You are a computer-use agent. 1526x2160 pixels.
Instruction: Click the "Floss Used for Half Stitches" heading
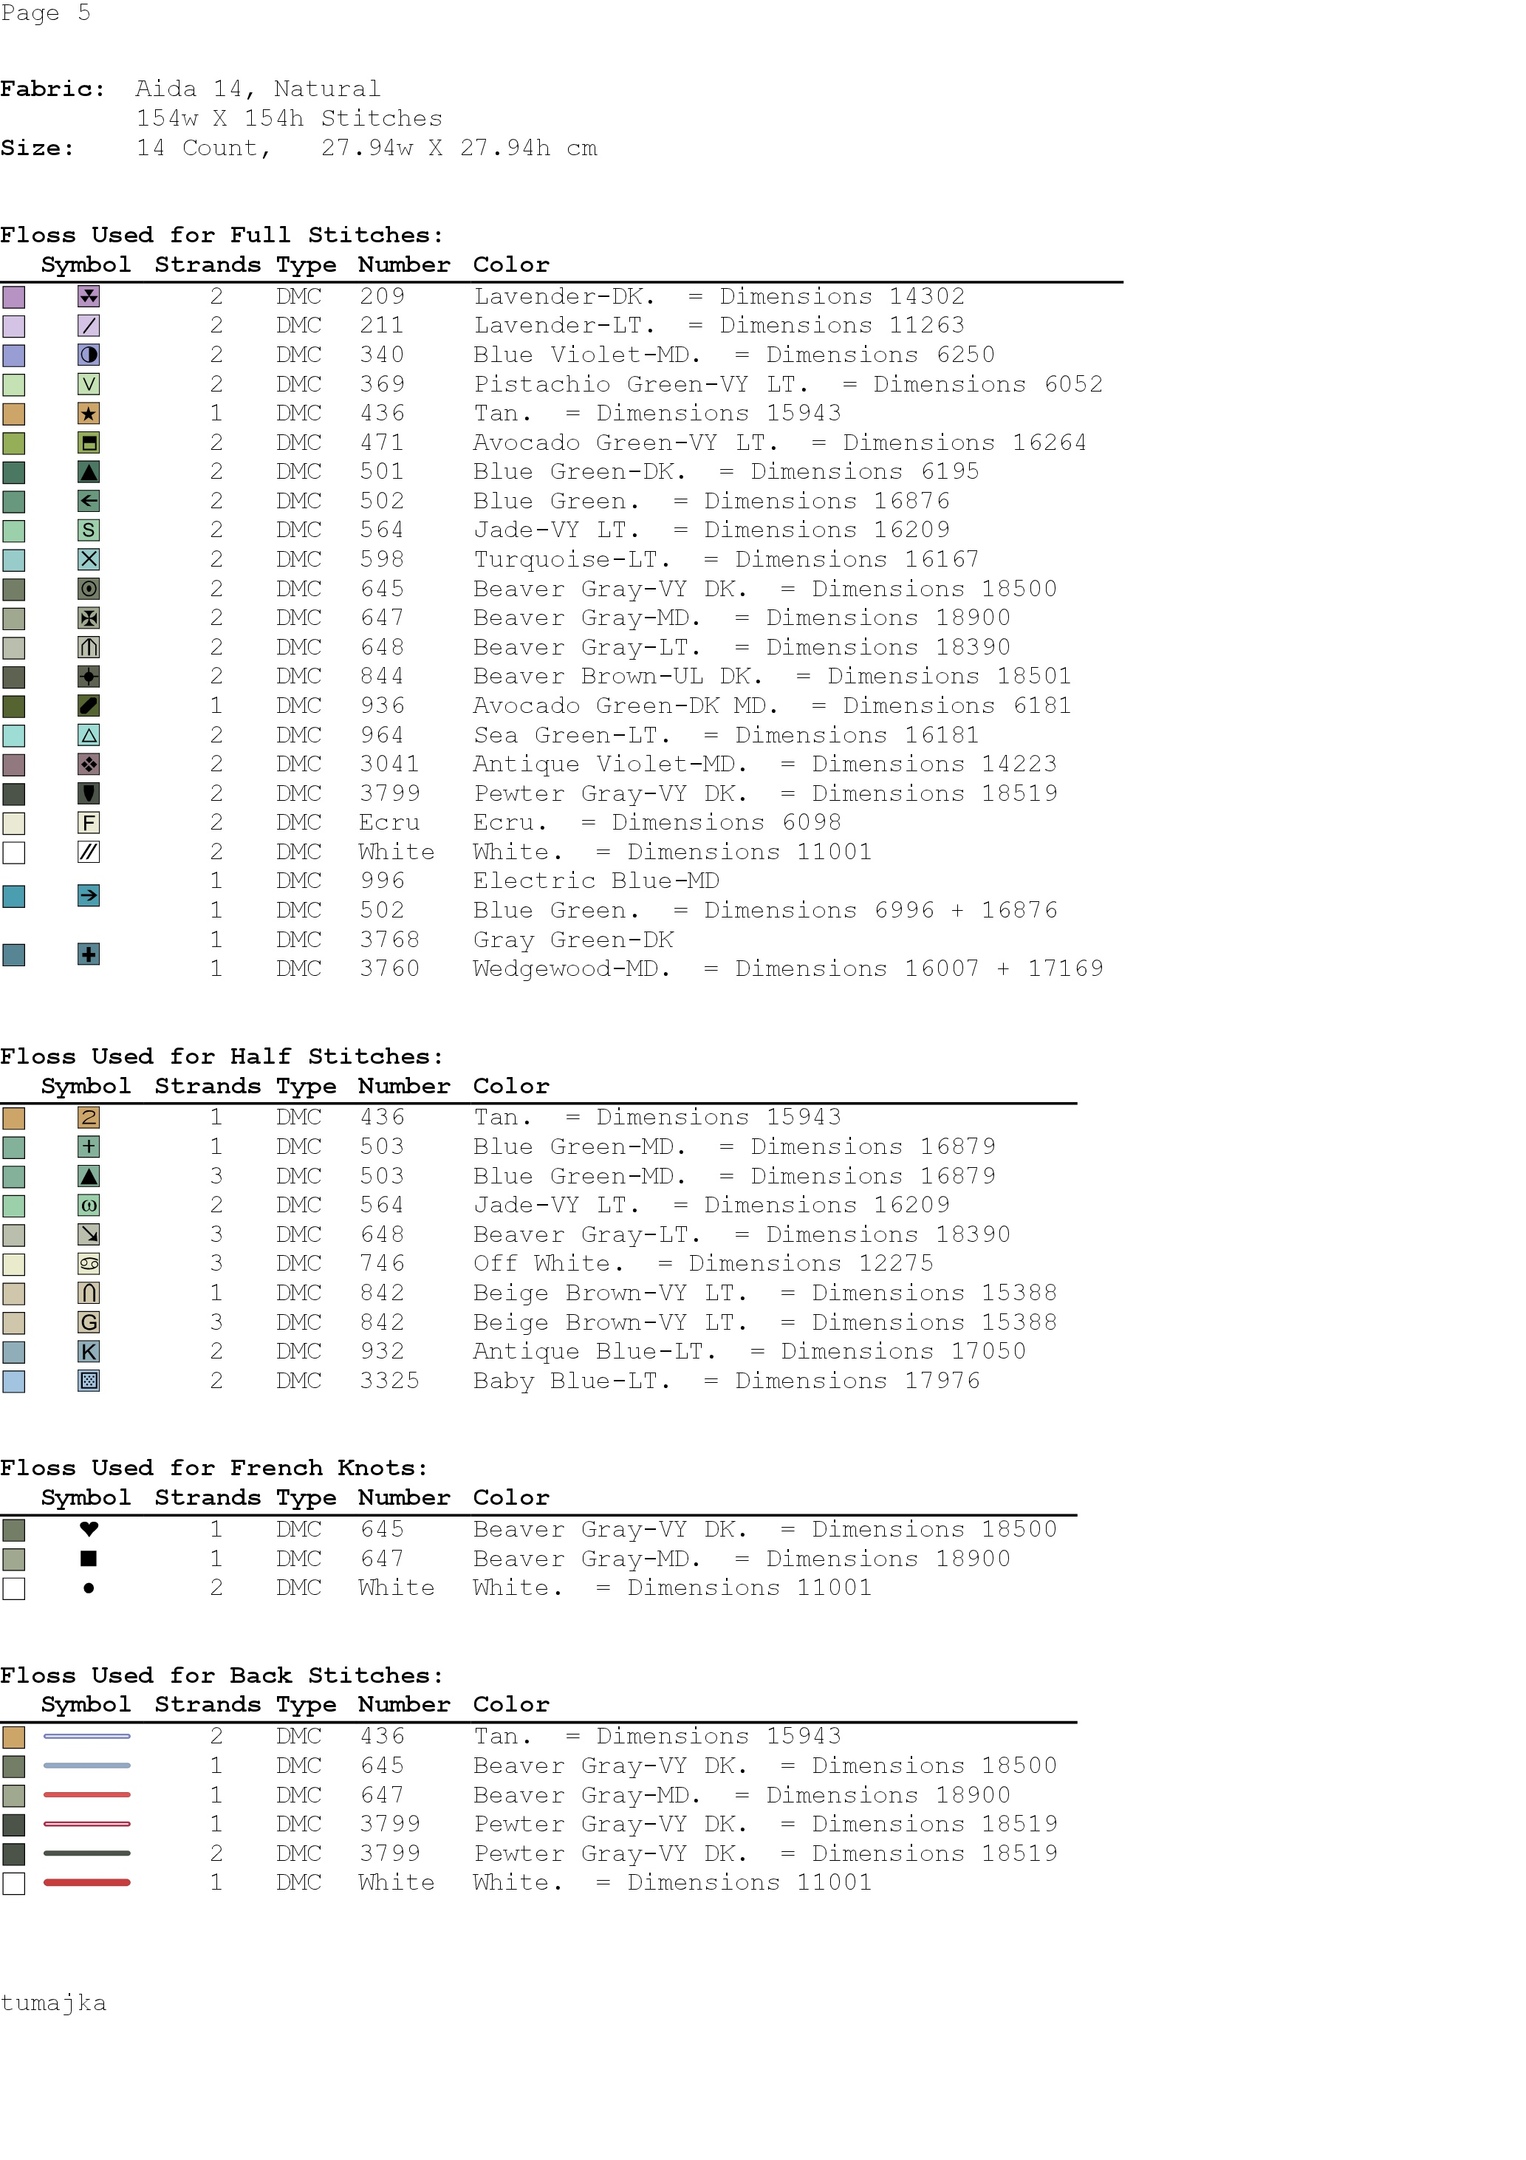(x=222, y=1057)
